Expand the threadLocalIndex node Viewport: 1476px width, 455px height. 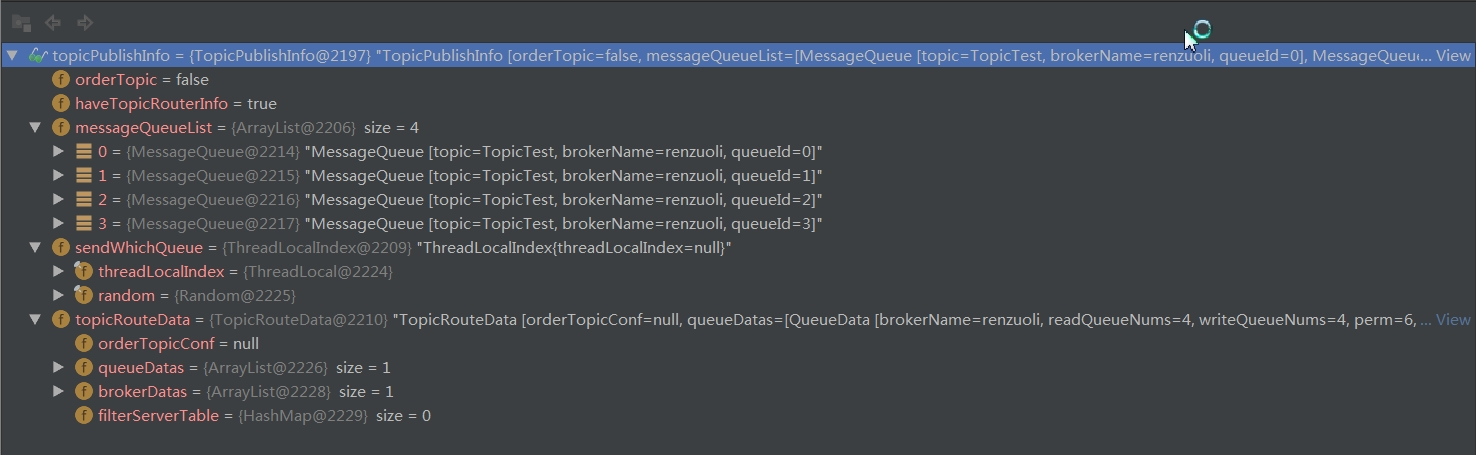click(x=59, y=271)
